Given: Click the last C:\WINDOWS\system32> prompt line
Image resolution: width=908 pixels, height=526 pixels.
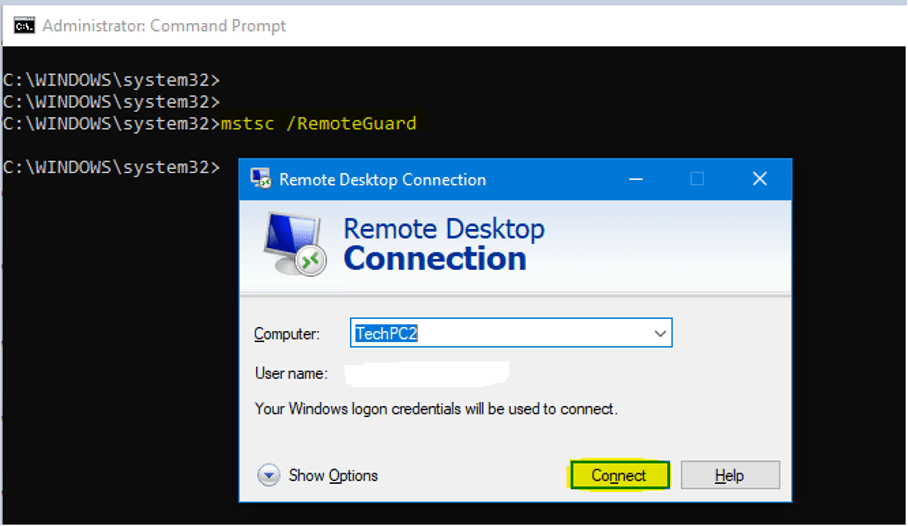Looking at the screenshot, I should tap(111, 166).
